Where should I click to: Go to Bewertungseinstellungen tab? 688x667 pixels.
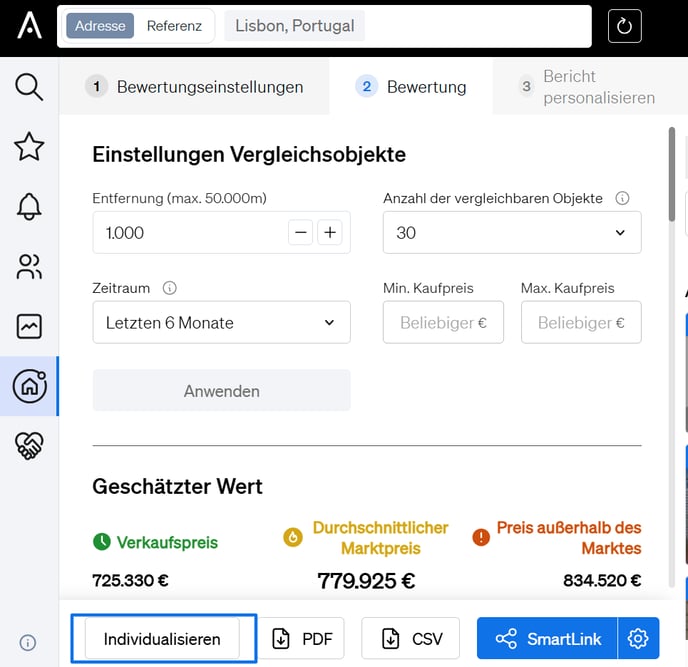click(x=195, y=87)
